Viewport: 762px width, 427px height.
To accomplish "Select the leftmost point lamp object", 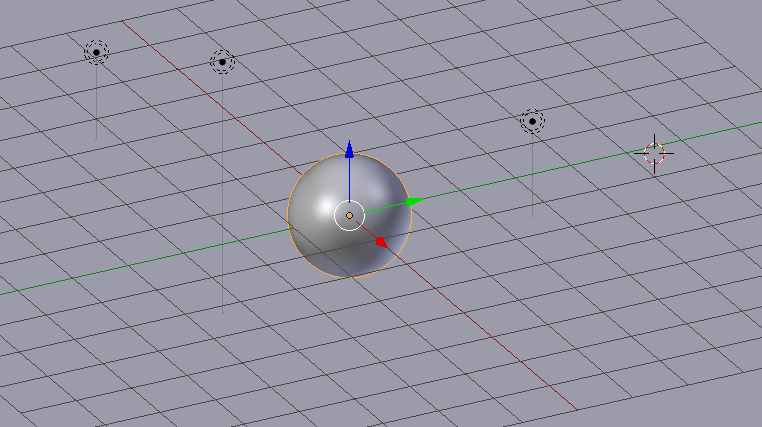I will pyautogui.click(x=96, y=52).
